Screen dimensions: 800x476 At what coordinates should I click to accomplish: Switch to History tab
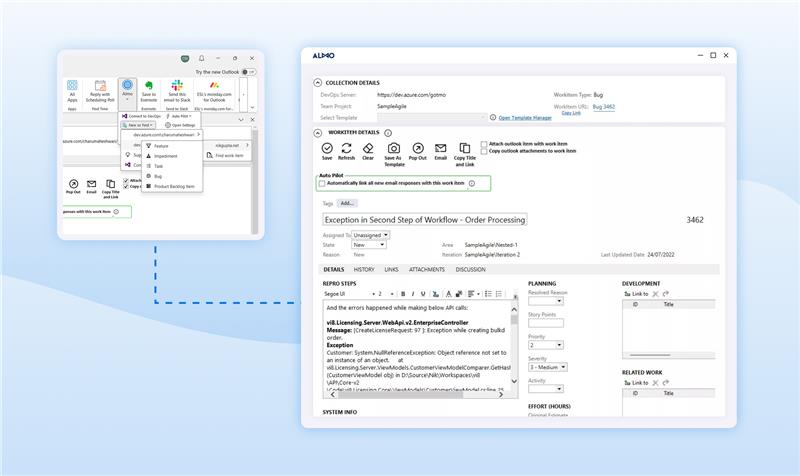coord(364,269)
